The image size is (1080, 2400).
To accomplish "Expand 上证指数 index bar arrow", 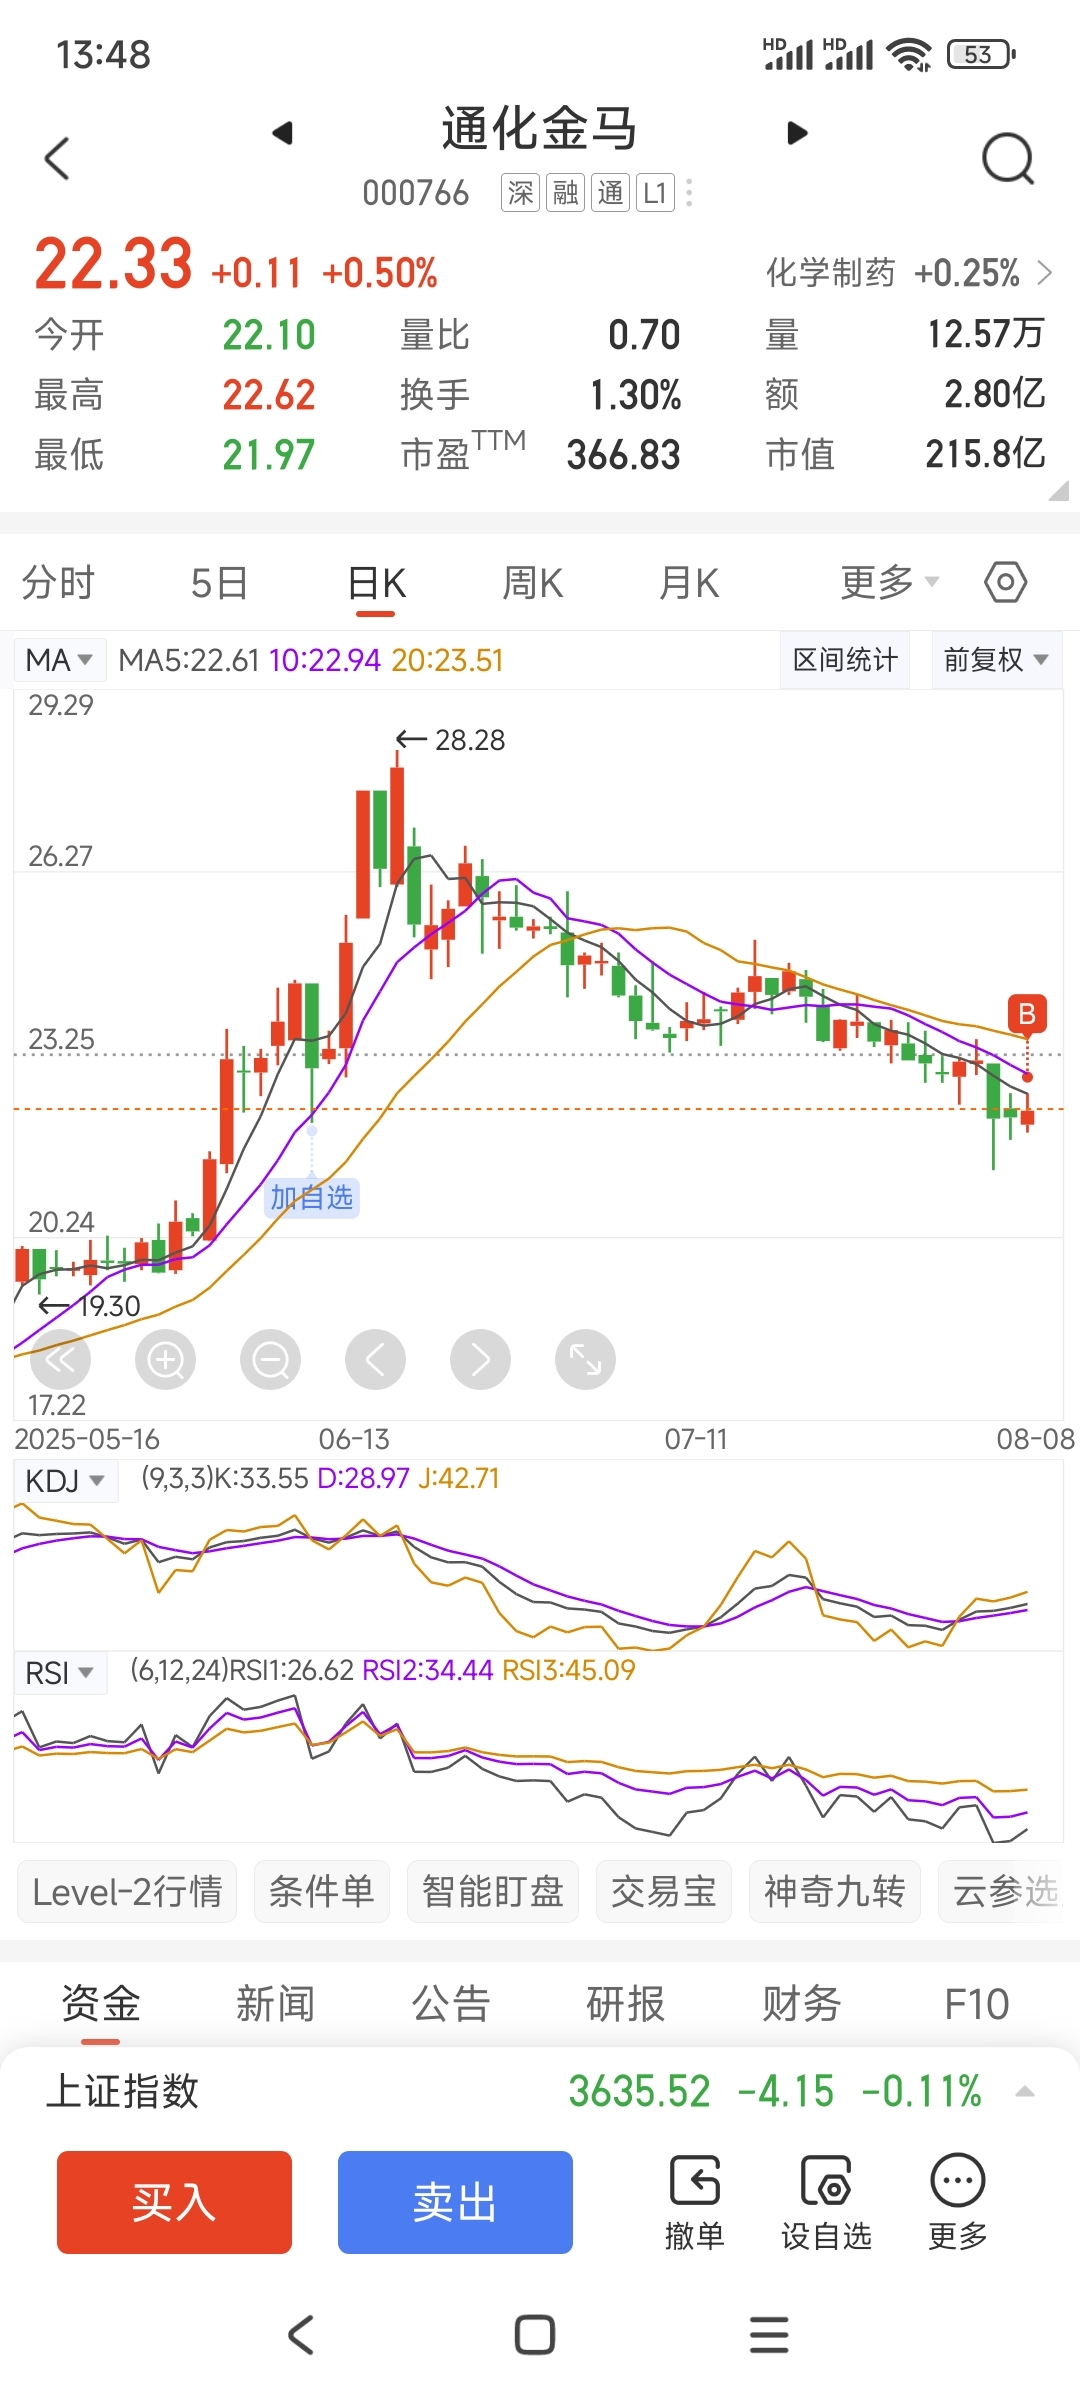I will 1024,2091.
